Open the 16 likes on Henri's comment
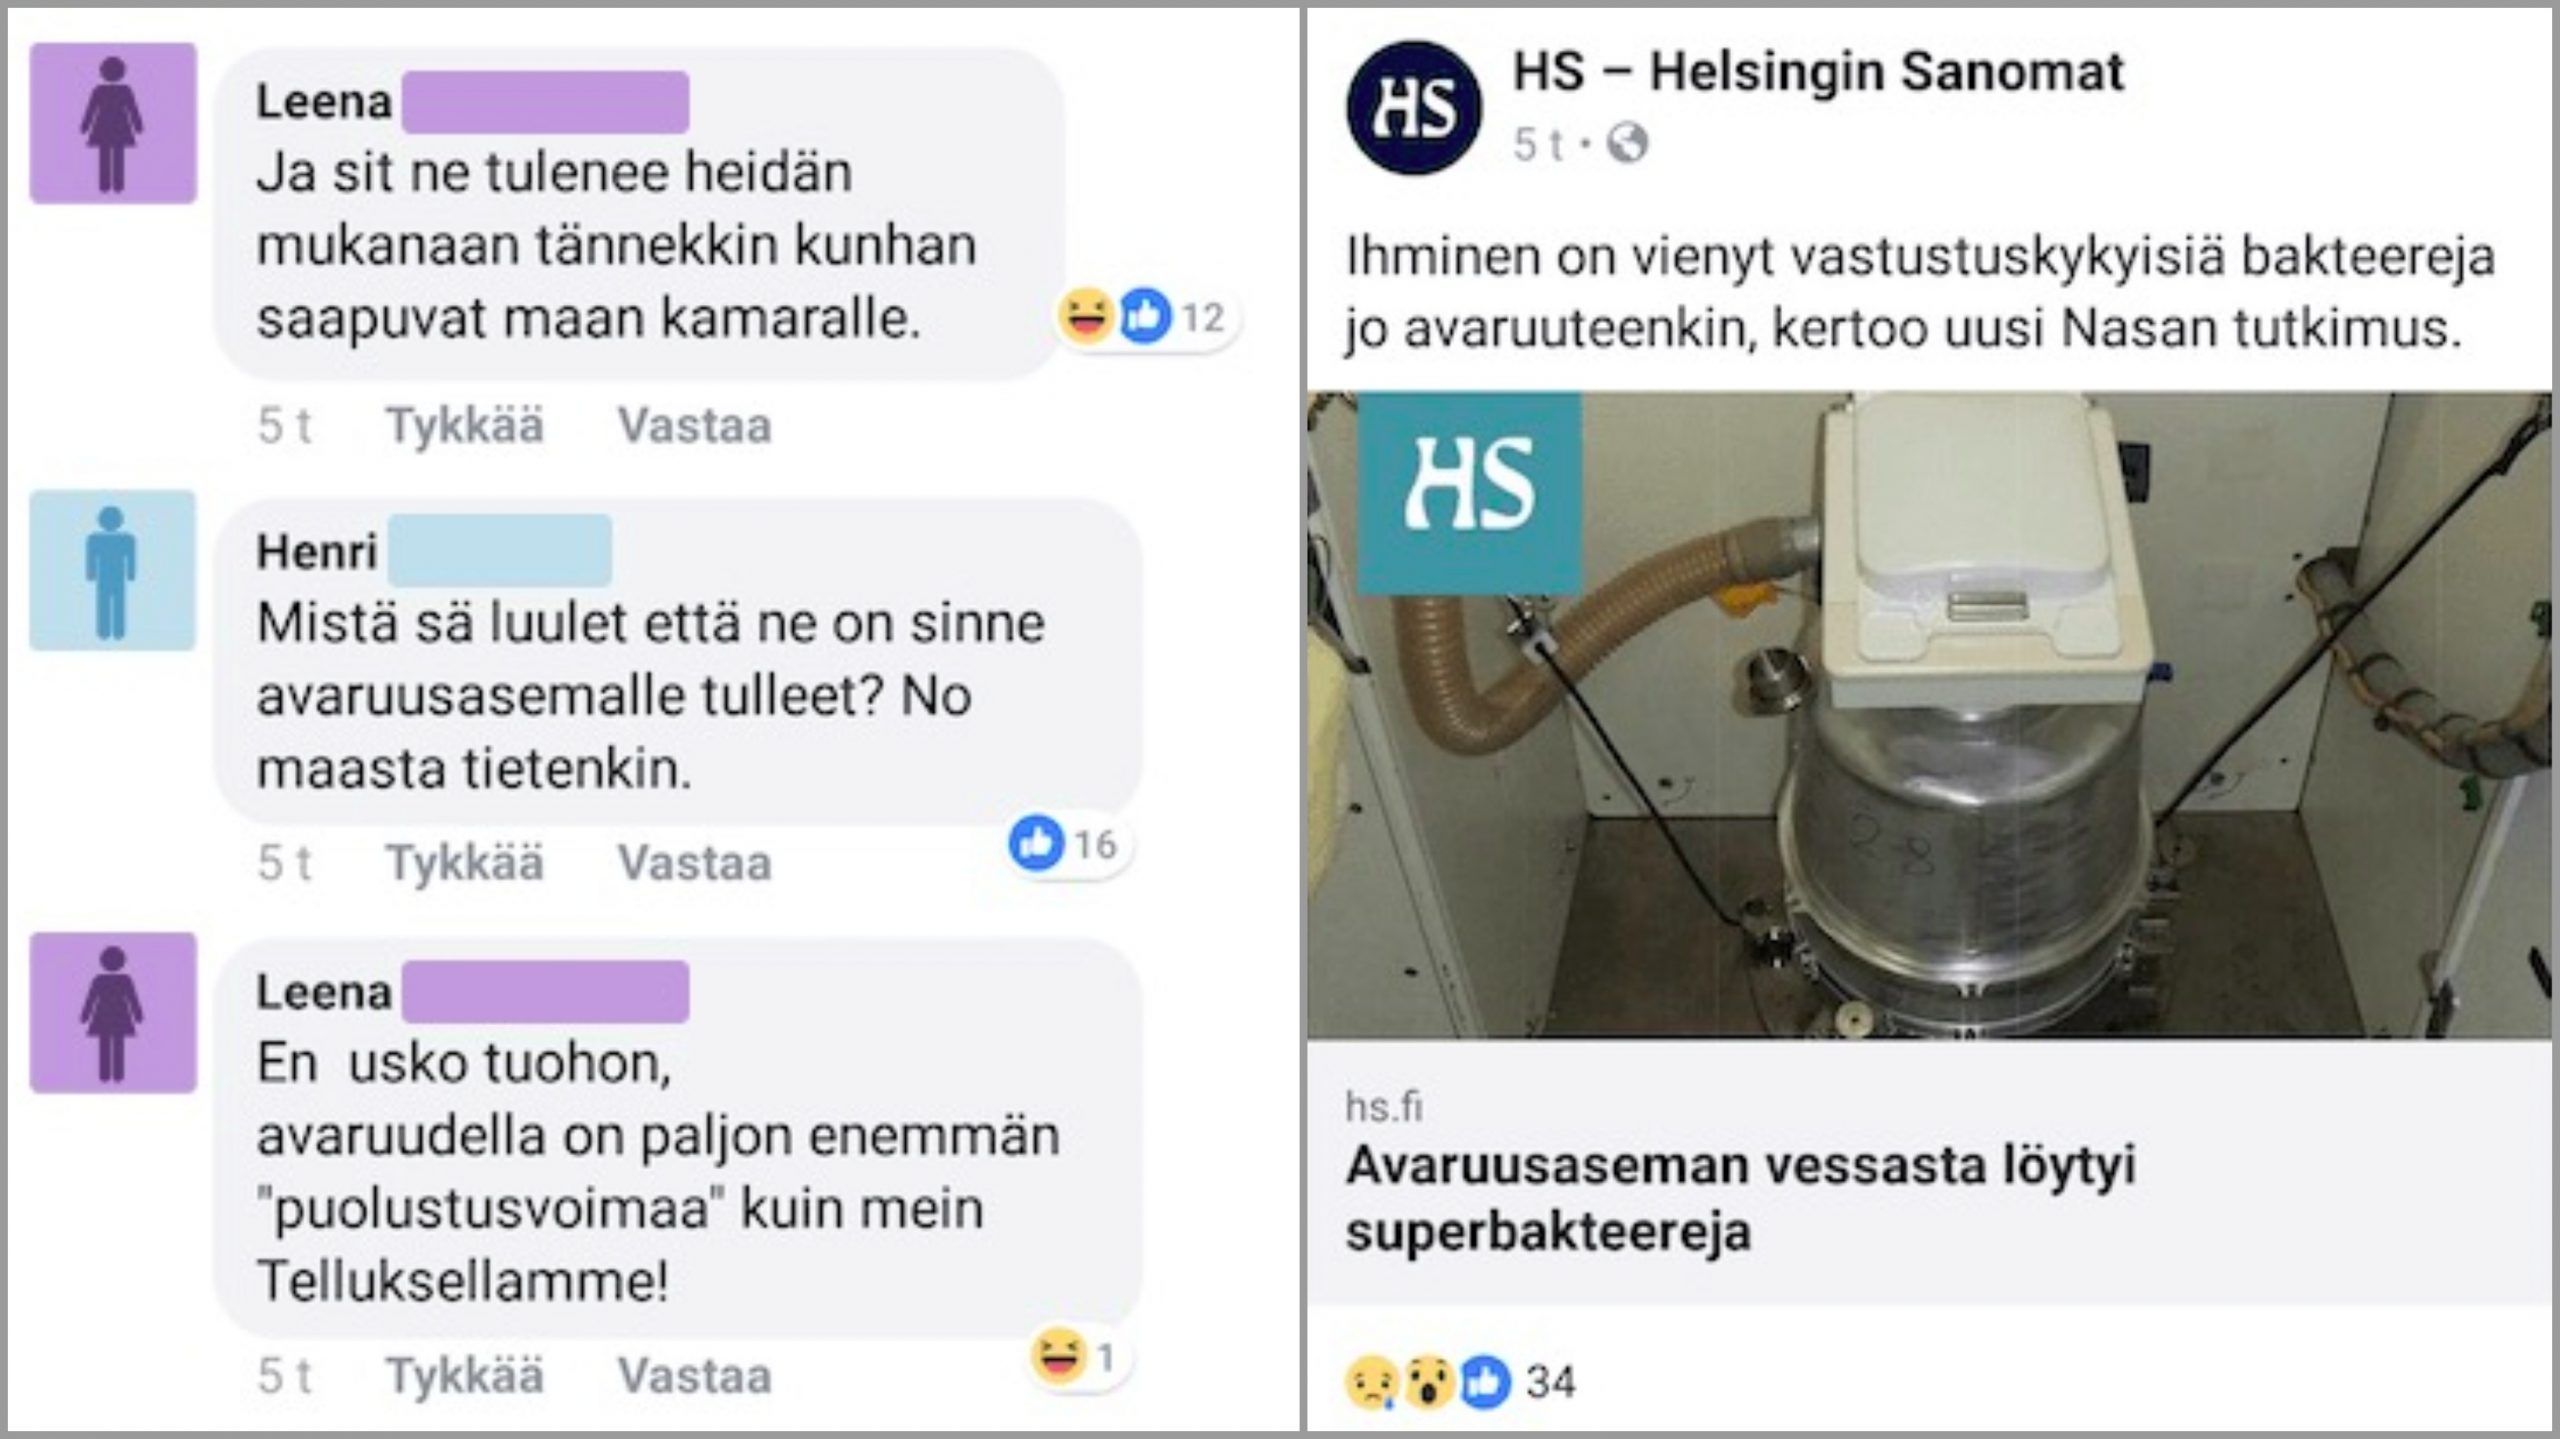Screen dimensions: 2560x1439 coord(1063,844)
